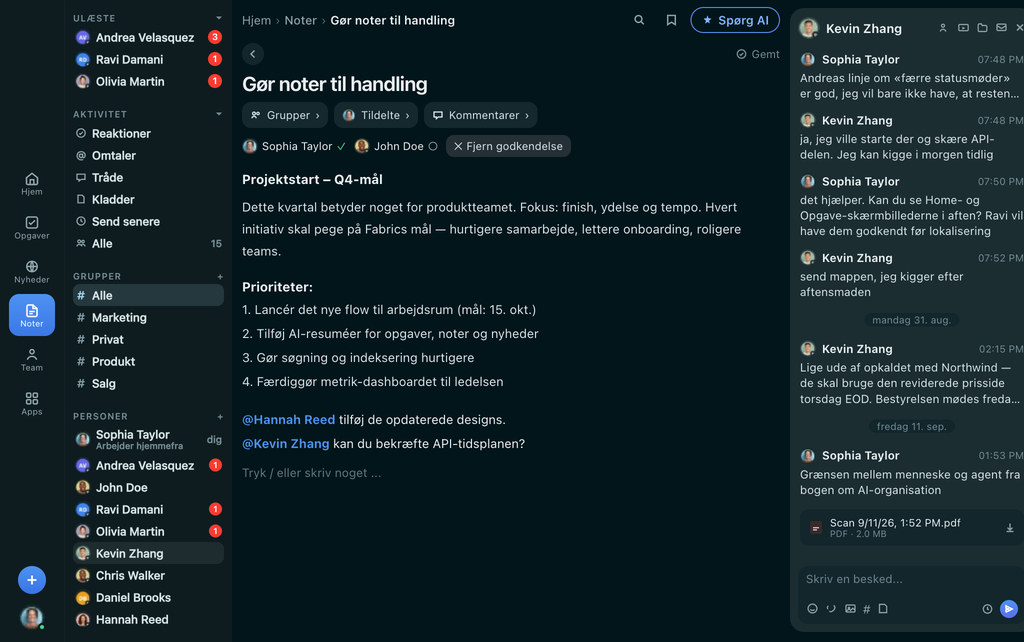Click the note body placeholder line
Screen dimensions: 1024x642
pyautogui.click(x=312, y=473)
